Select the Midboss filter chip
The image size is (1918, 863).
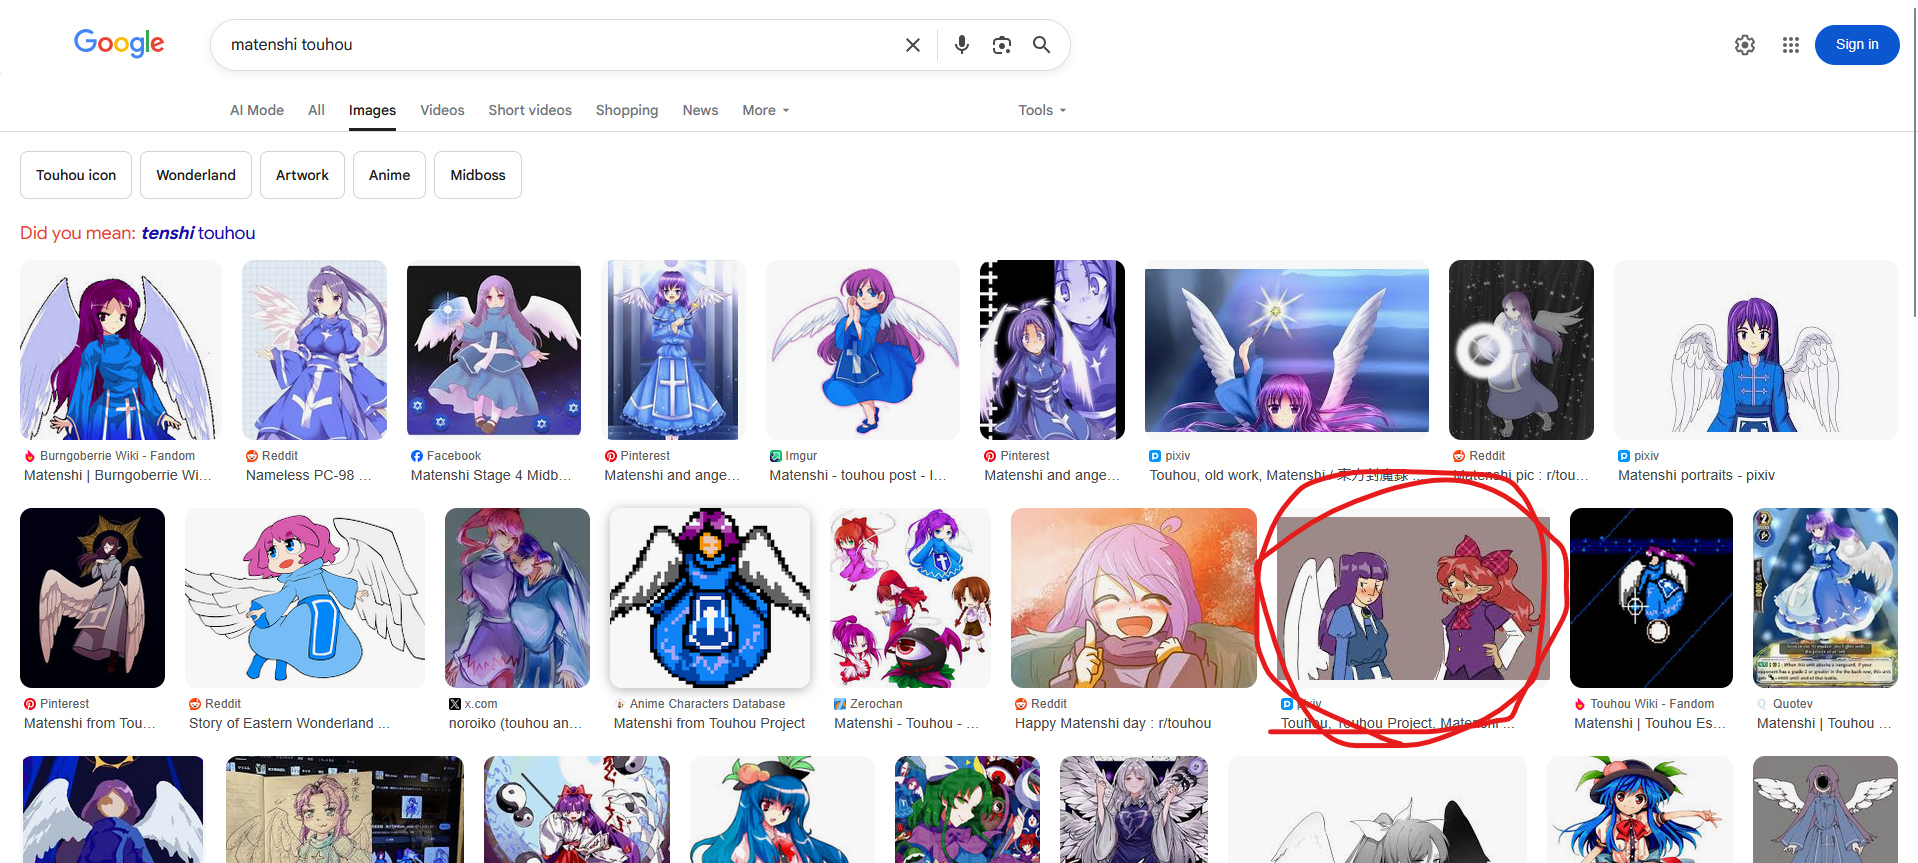click(x=477, y=175)
